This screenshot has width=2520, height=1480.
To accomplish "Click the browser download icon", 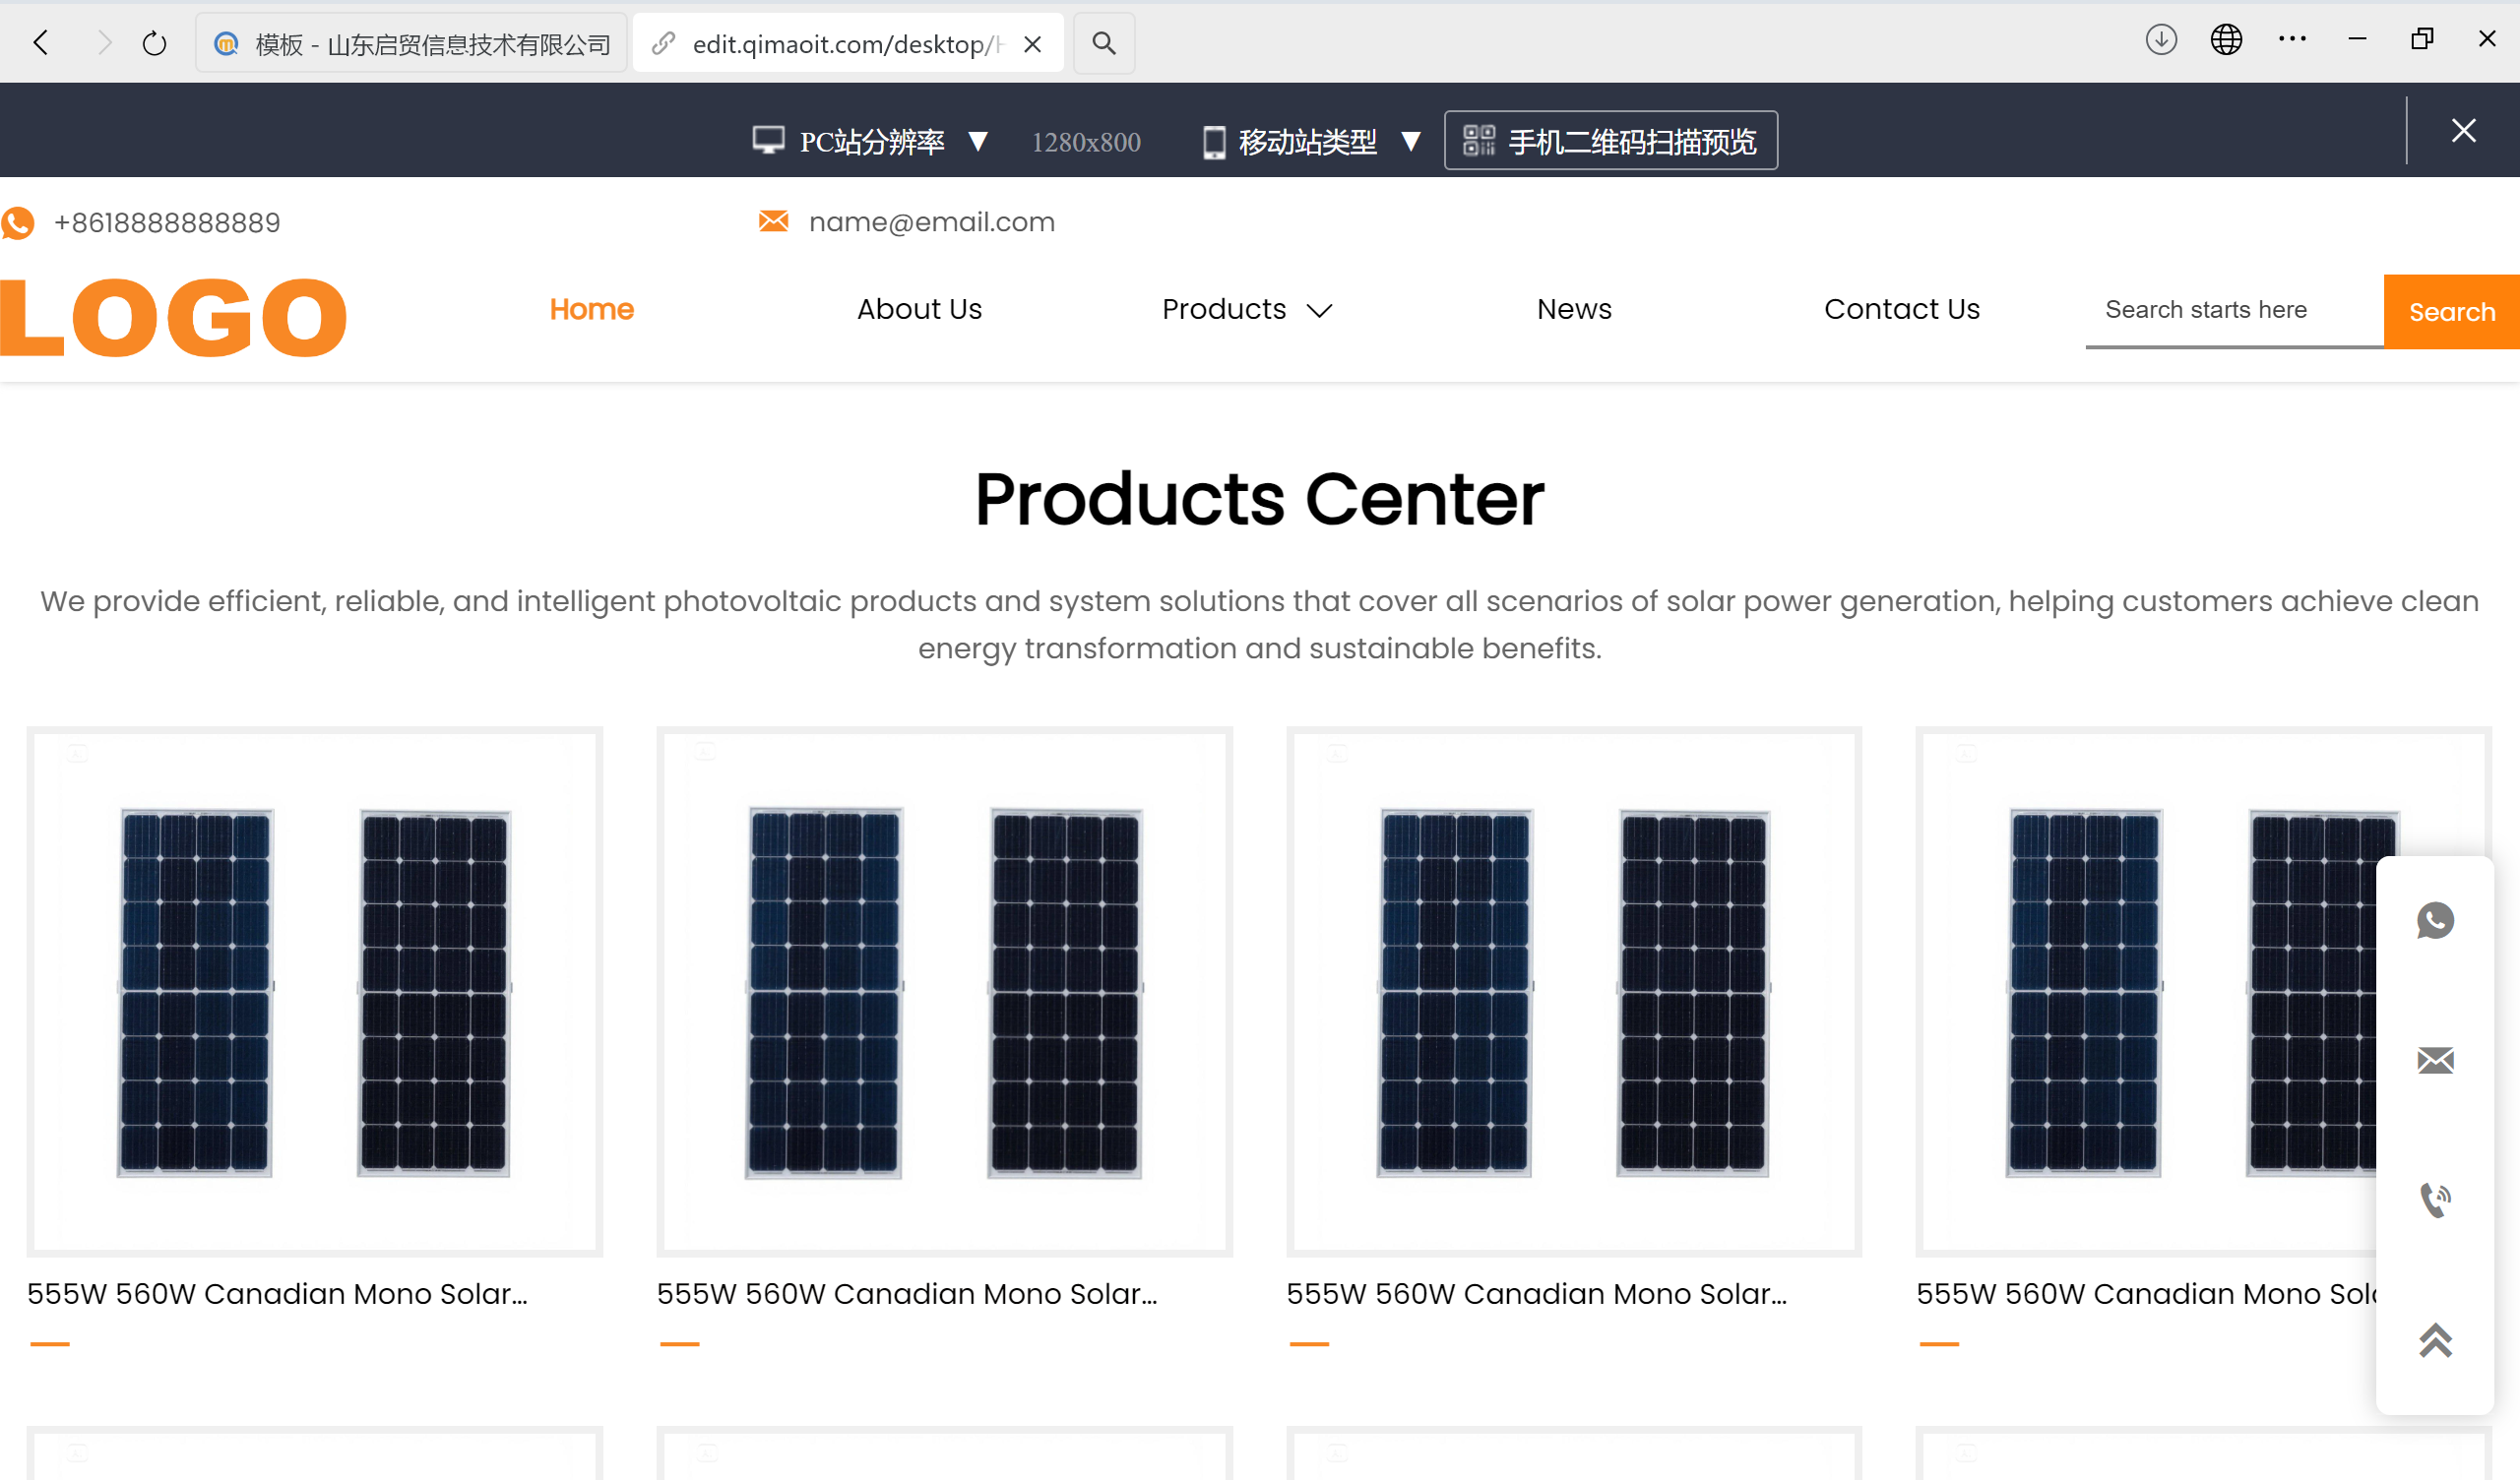I will point(2161,41).
